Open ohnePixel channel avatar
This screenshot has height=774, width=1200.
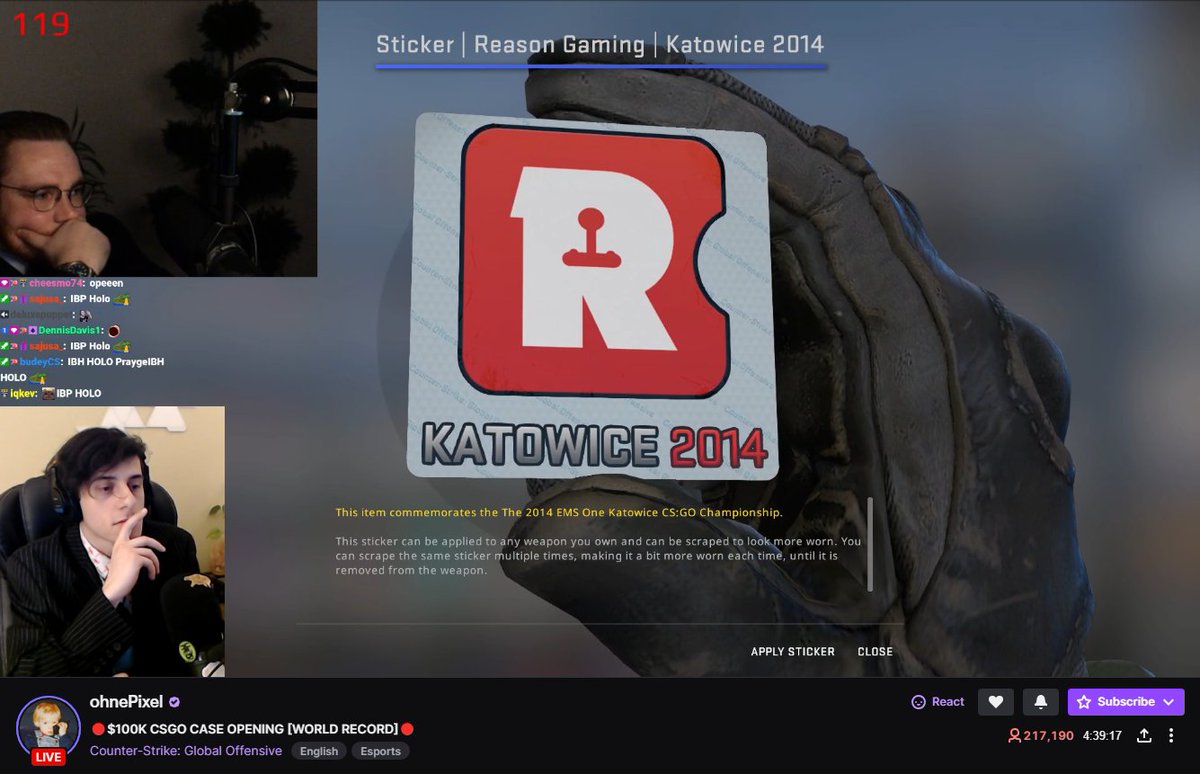[48, 726]
